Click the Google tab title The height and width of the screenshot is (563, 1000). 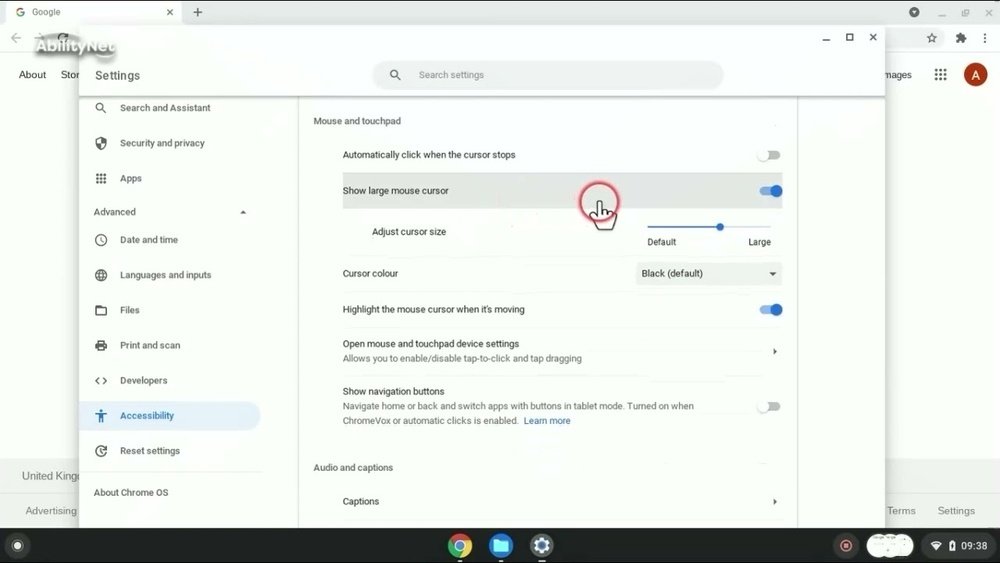click(x=46, y=12)
